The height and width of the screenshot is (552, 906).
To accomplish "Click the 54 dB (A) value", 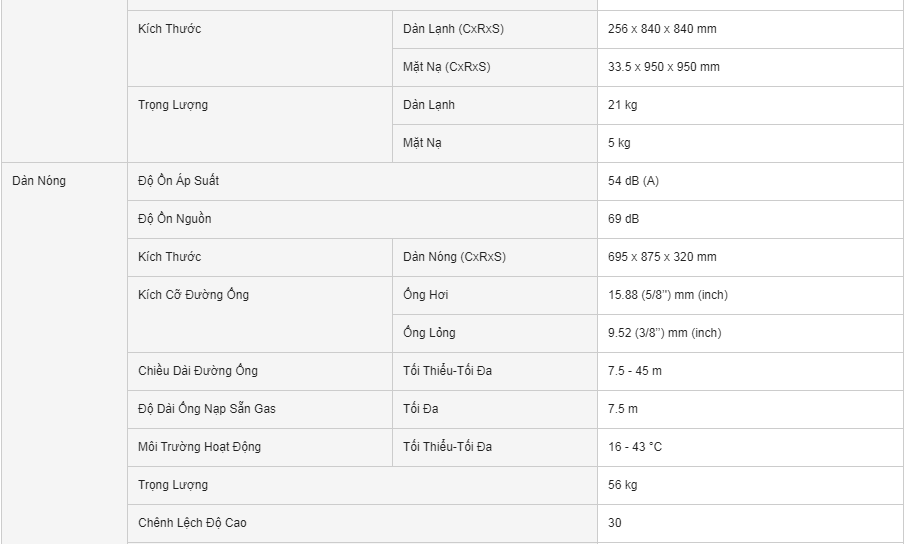I will [x=633, y=181].
